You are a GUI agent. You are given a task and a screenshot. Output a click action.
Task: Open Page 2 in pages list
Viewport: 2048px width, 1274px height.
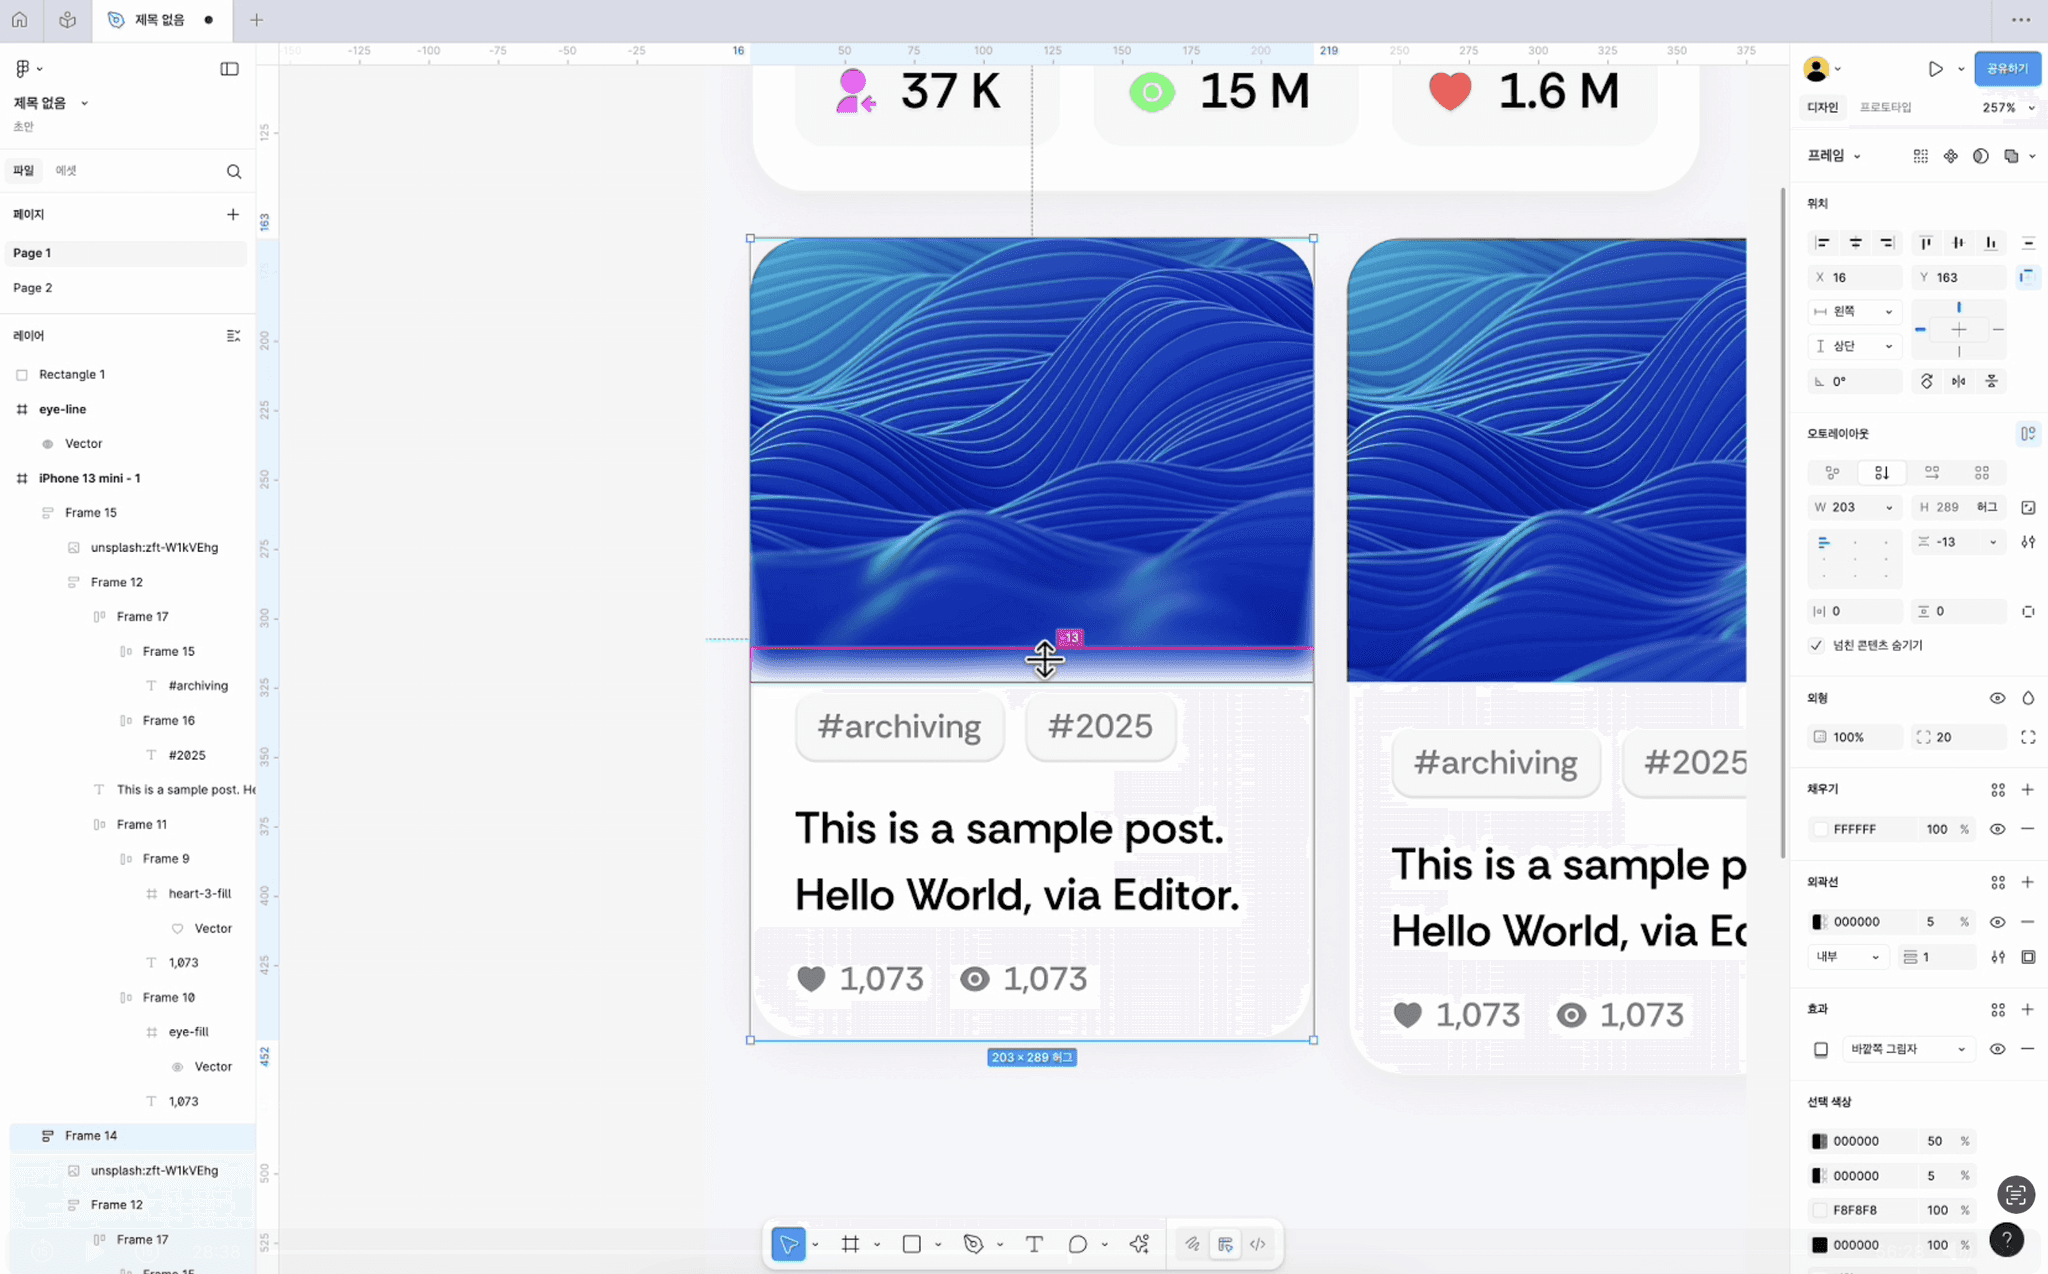33,288
